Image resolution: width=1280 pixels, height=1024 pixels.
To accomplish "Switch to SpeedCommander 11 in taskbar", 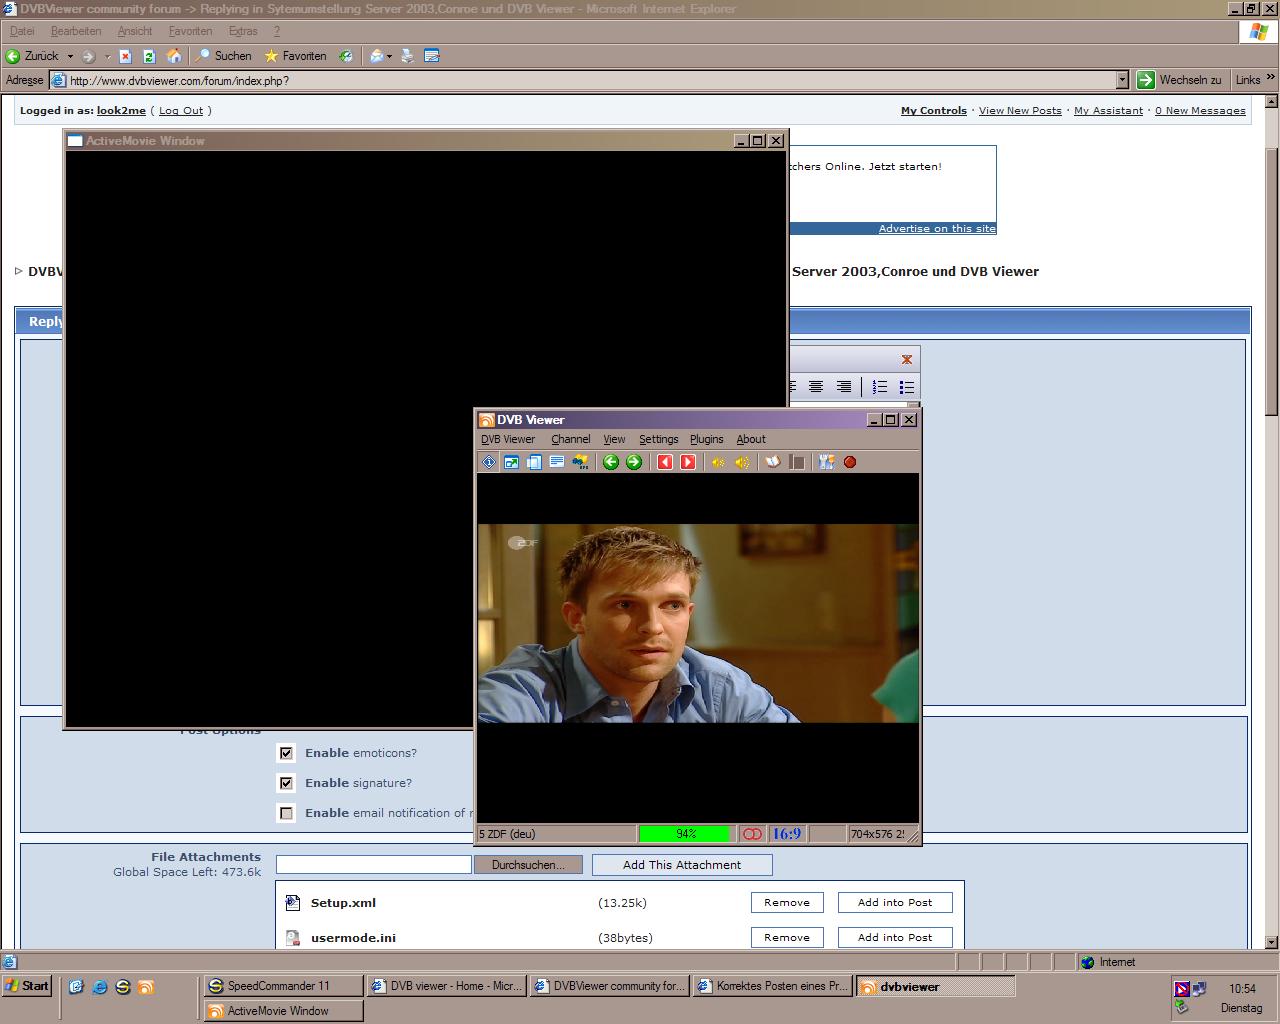I will point(283,986).
